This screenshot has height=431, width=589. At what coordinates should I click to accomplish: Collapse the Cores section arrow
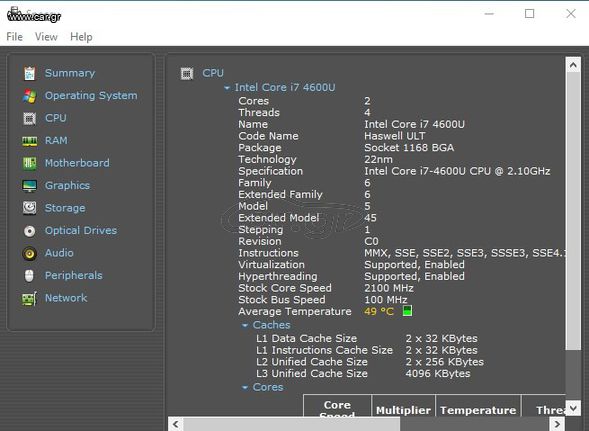pyautogui.click(x=245, y=387)
